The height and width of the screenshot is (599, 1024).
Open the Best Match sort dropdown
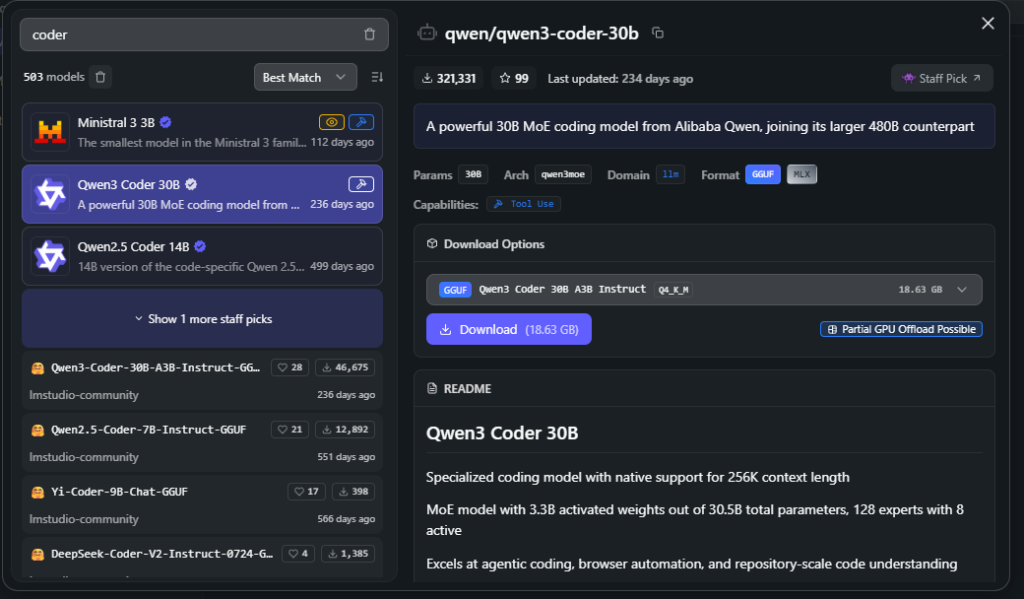click(305, 77)
